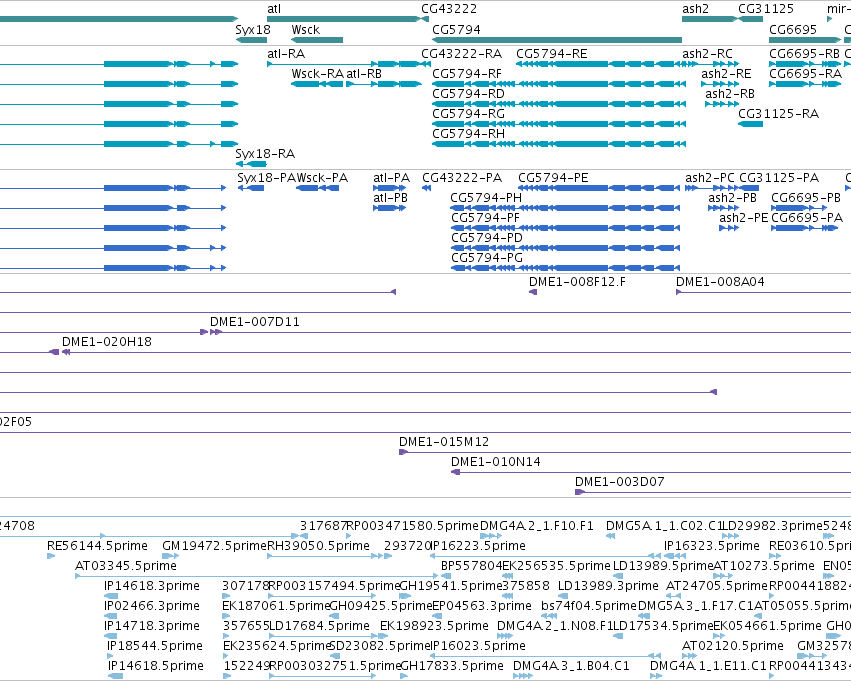851x681 pixels.
Task: Select transcript ash2-RC
Action: tap(708, 54)
